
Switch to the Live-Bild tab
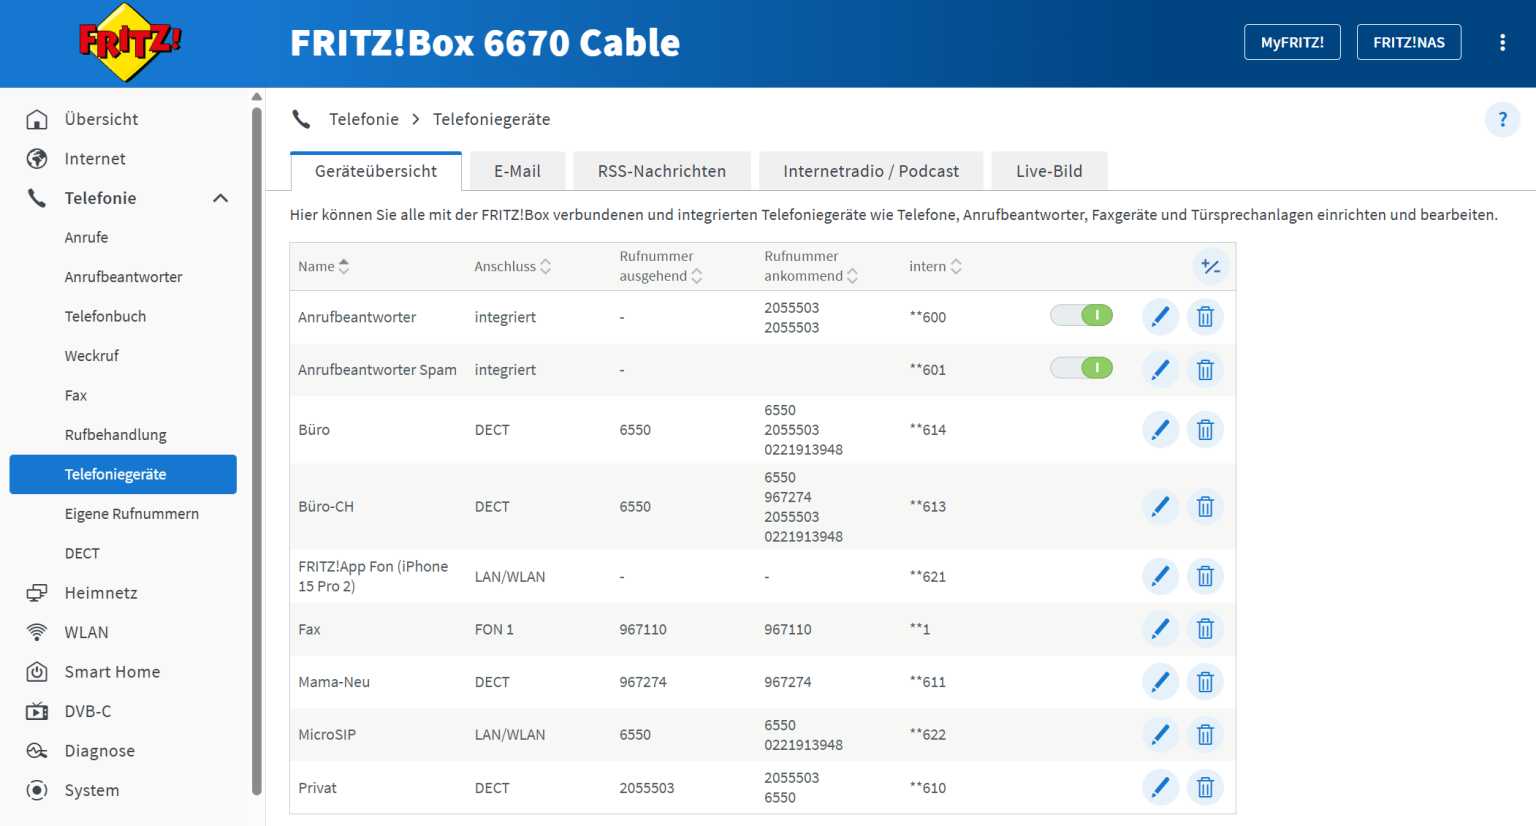[x=1049, y=171]
